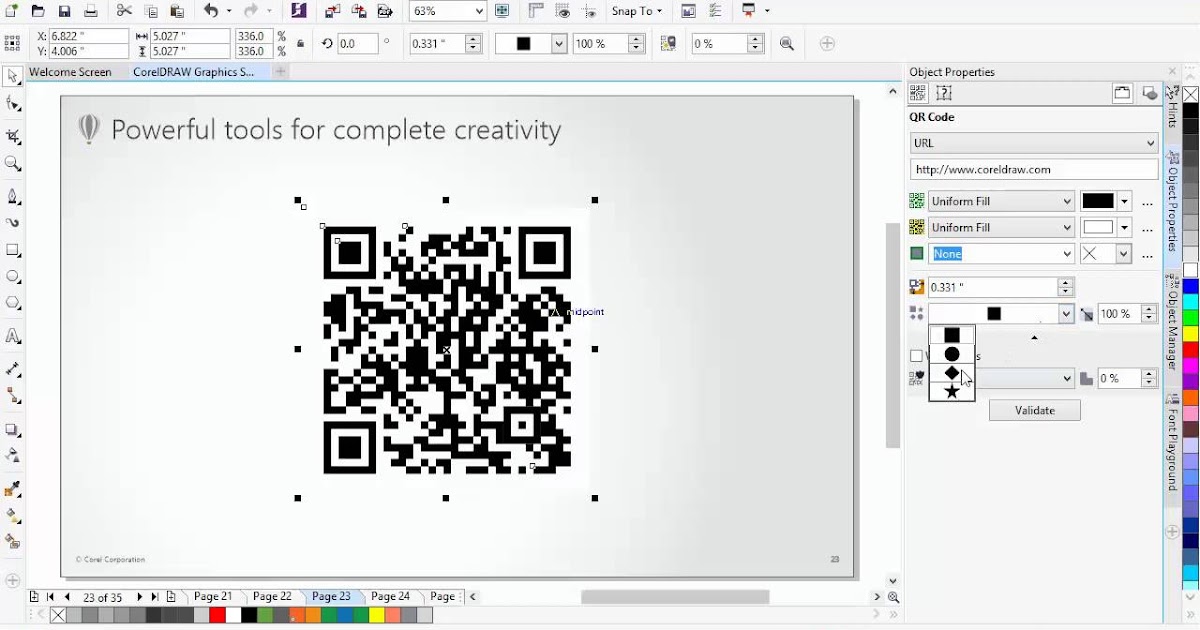Select the Polygon tool
This screenshot has height=630, width=1200.
click(x=13, y=303)
